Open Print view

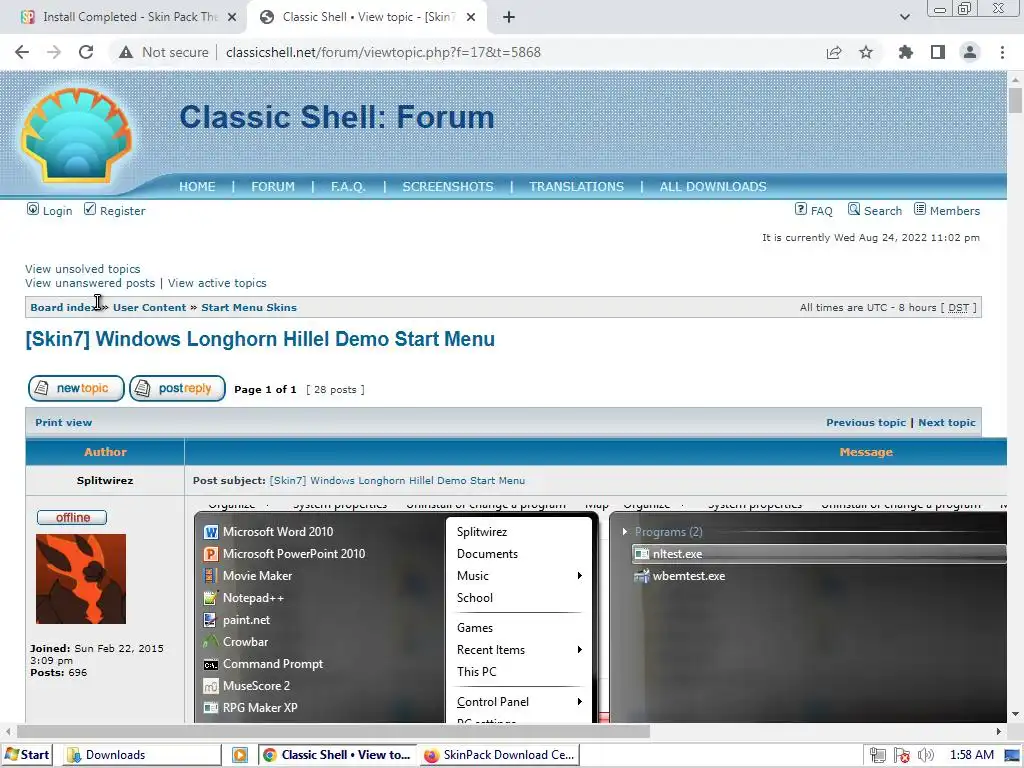point(63,423)
